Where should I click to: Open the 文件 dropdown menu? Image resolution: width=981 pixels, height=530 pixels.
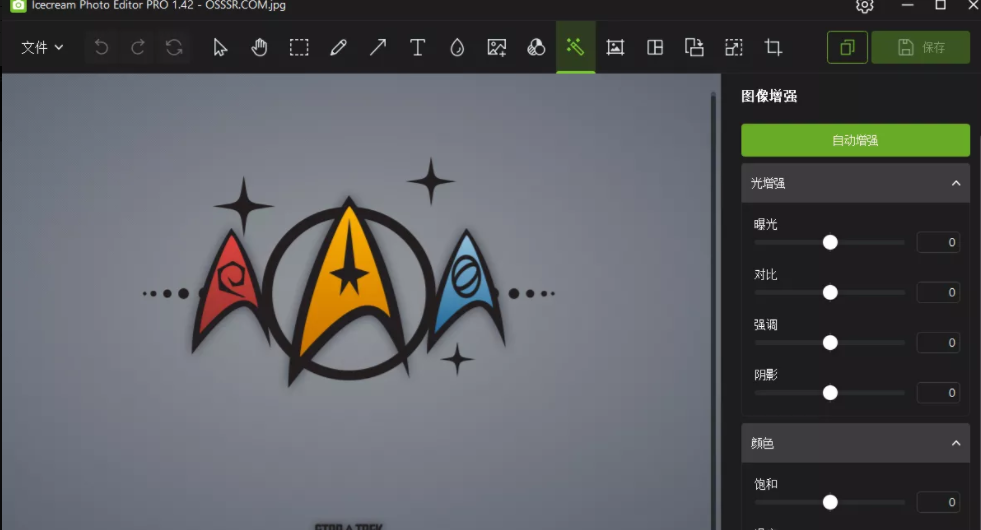point(42,47)
